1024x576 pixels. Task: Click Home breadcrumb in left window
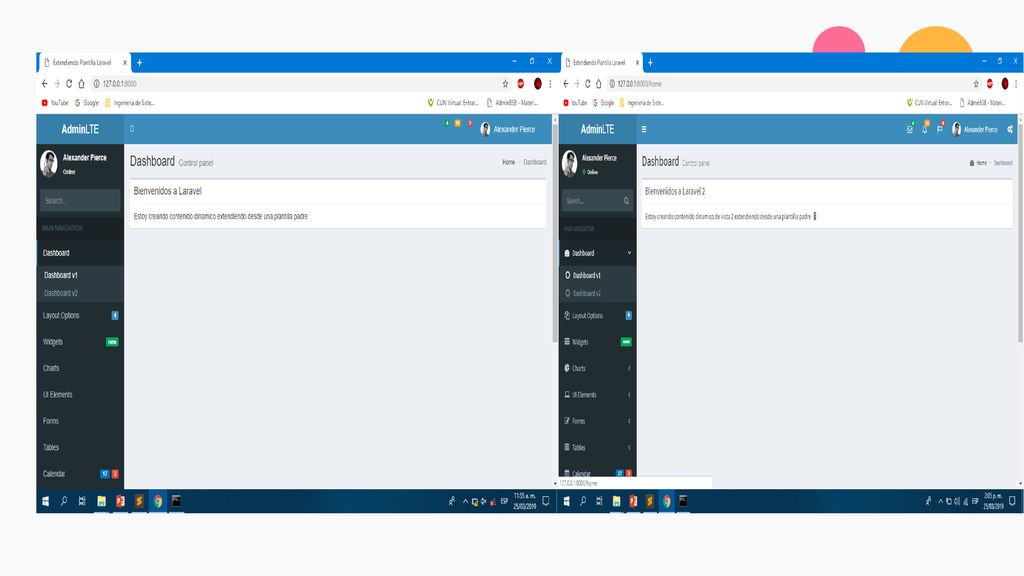(x=508, y=162)
